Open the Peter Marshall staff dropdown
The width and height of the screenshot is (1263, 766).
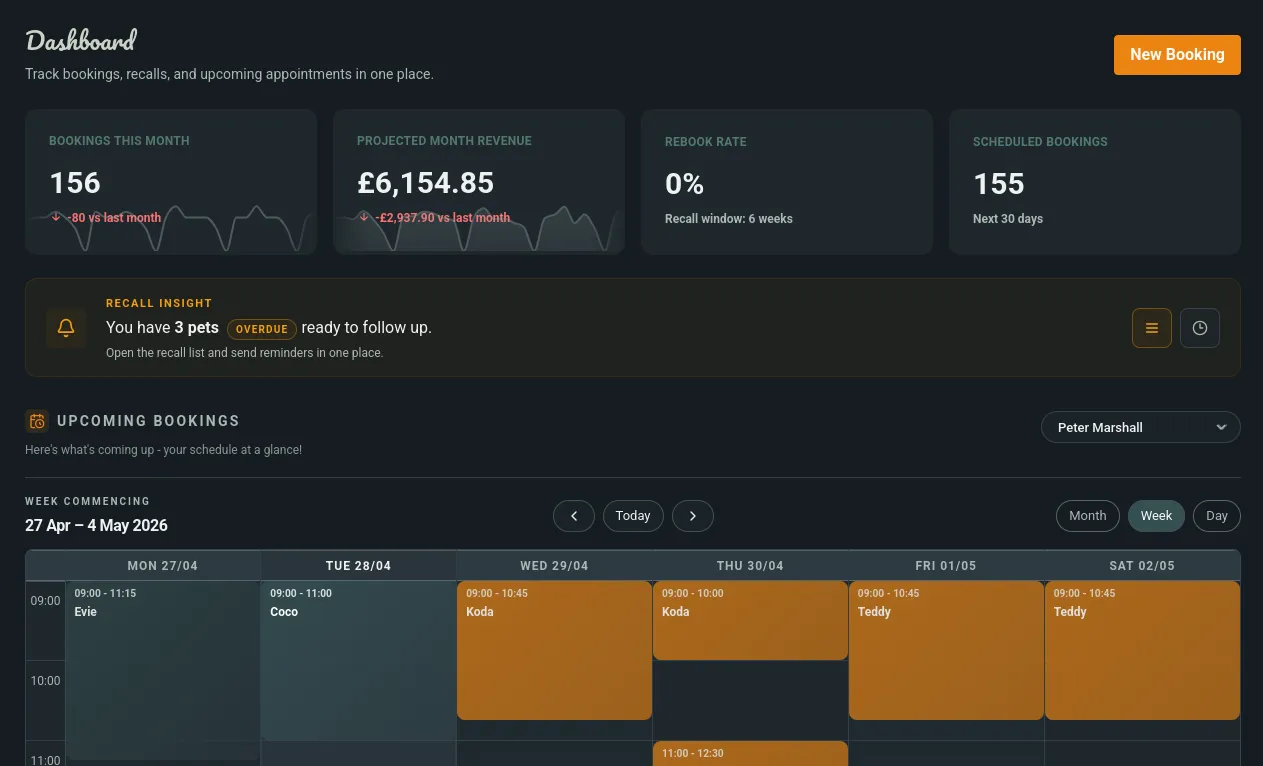(1141, 427)
